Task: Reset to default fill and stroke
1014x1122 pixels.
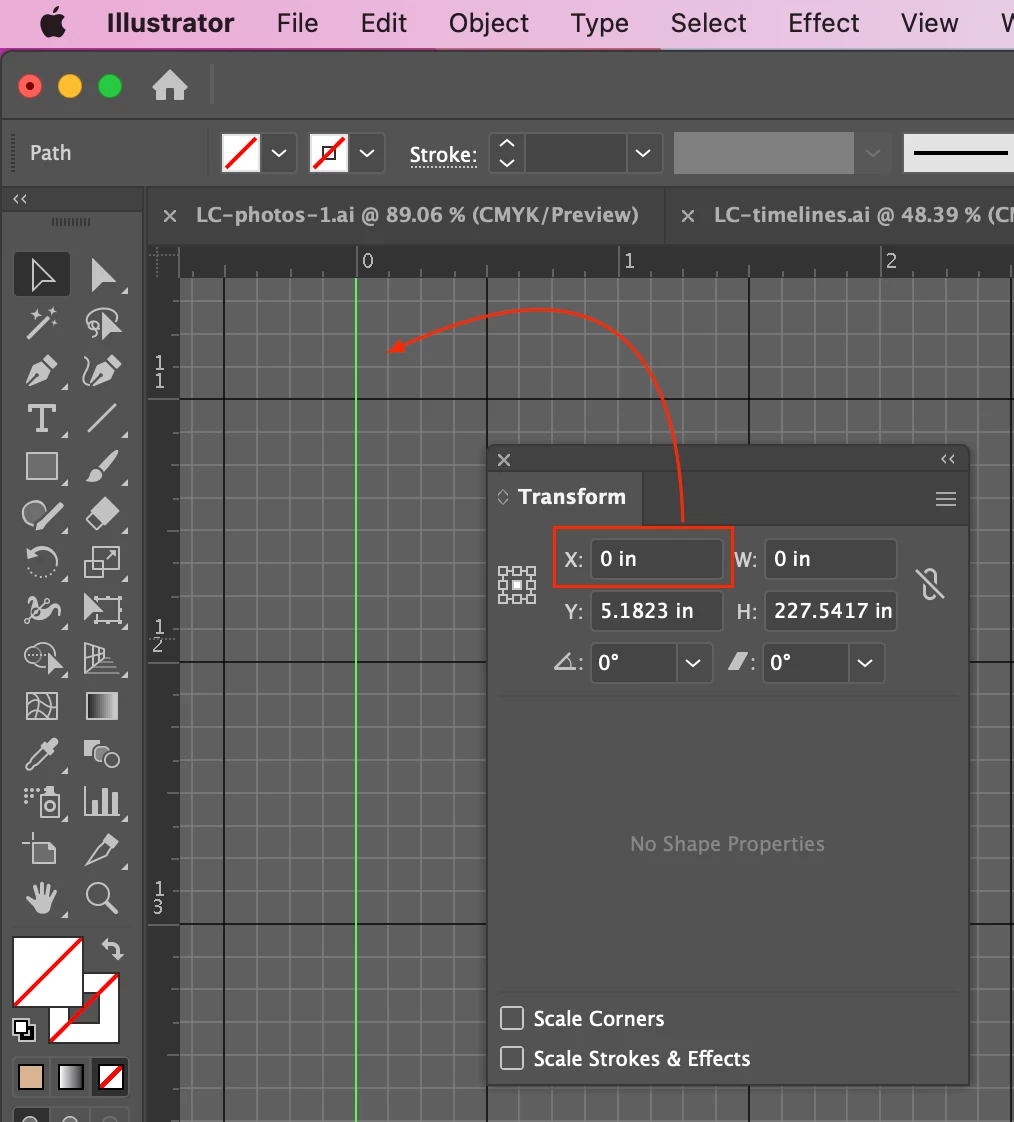Action: (x=24, y=1030)
